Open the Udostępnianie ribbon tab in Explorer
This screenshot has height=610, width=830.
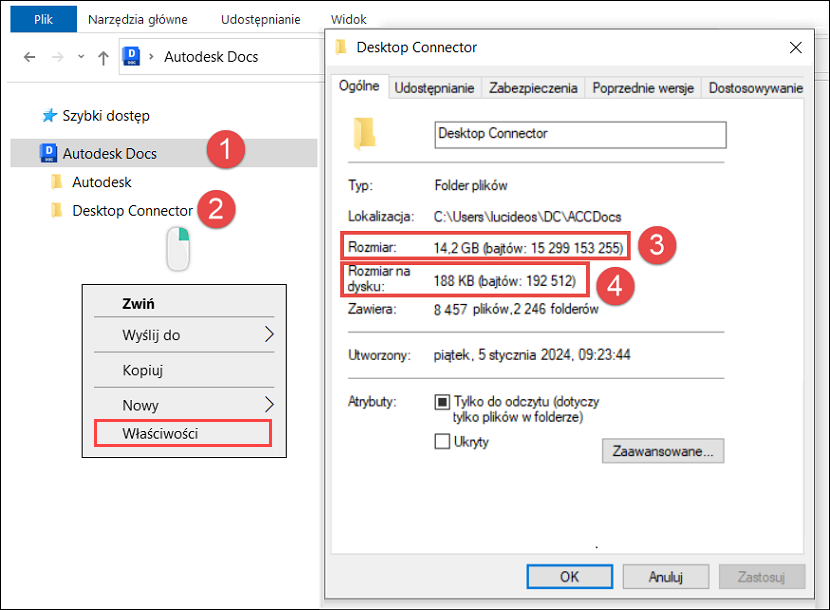point(260,20)
